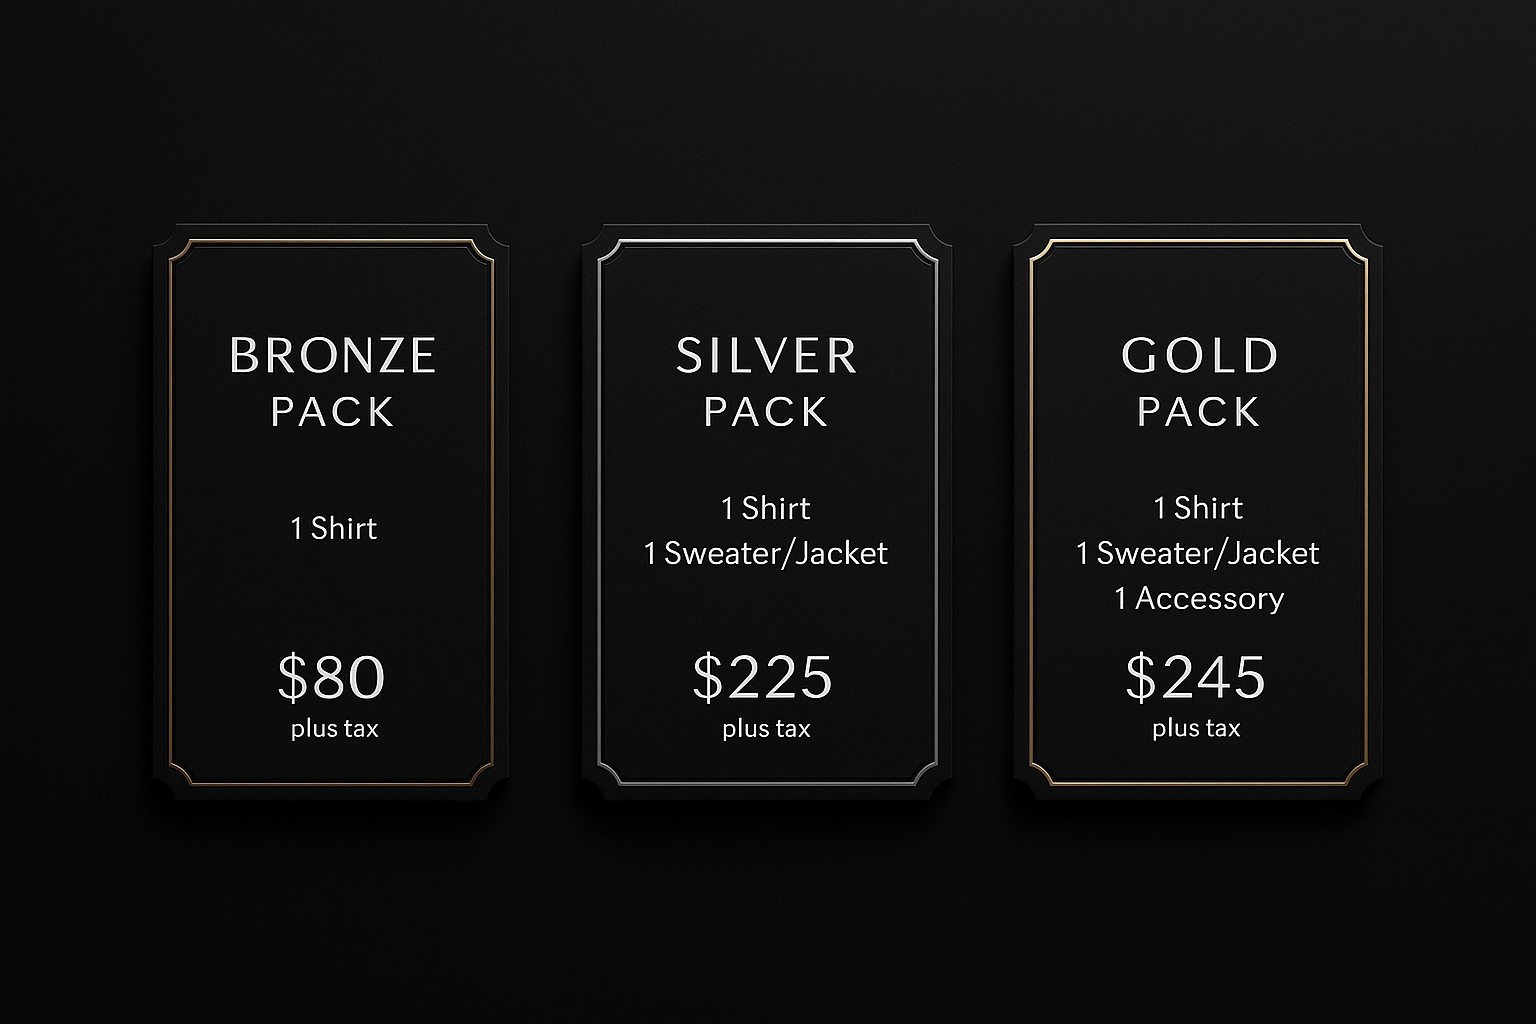Select the Silver pack's 1 Shirt item
Image resolution: width=1536 pixels, height=1024 pixels.
pos(766,508)
